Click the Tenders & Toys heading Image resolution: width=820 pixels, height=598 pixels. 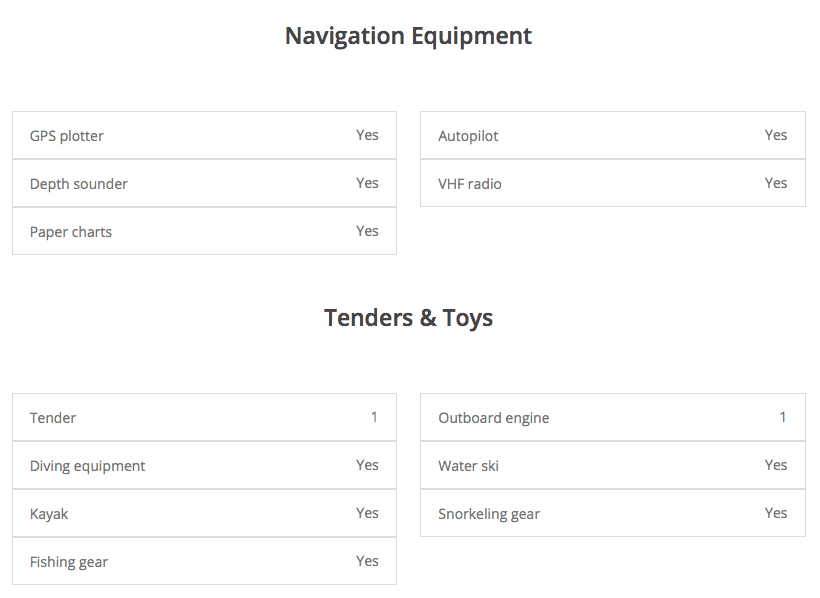408,318
